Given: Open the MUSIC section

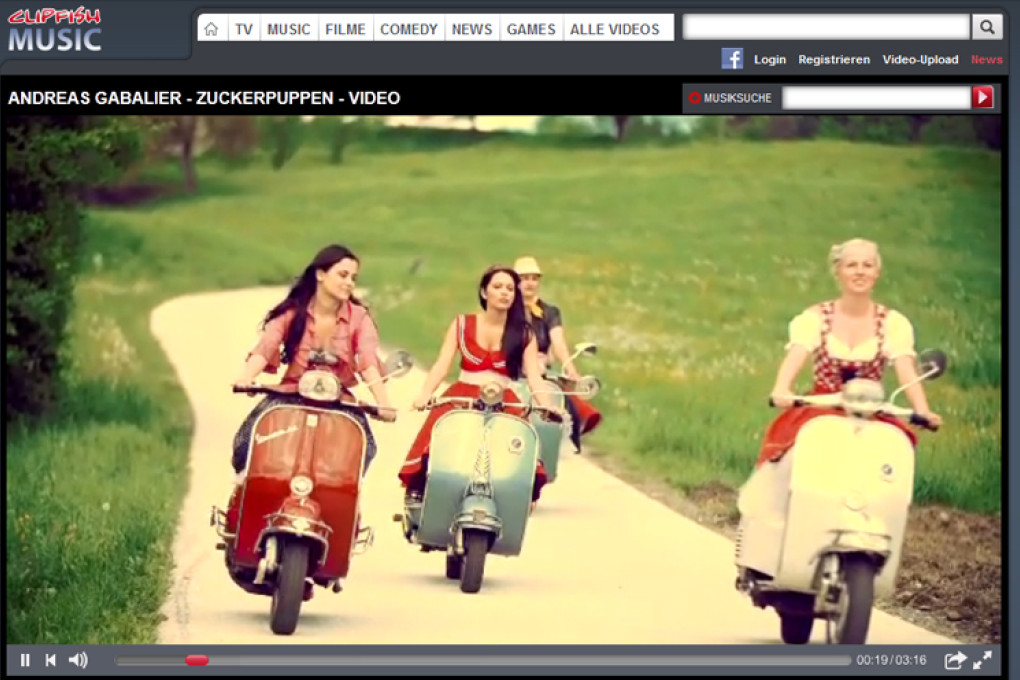Looking at the screenshot, I should pyautogui.click(x=289, y=29).
